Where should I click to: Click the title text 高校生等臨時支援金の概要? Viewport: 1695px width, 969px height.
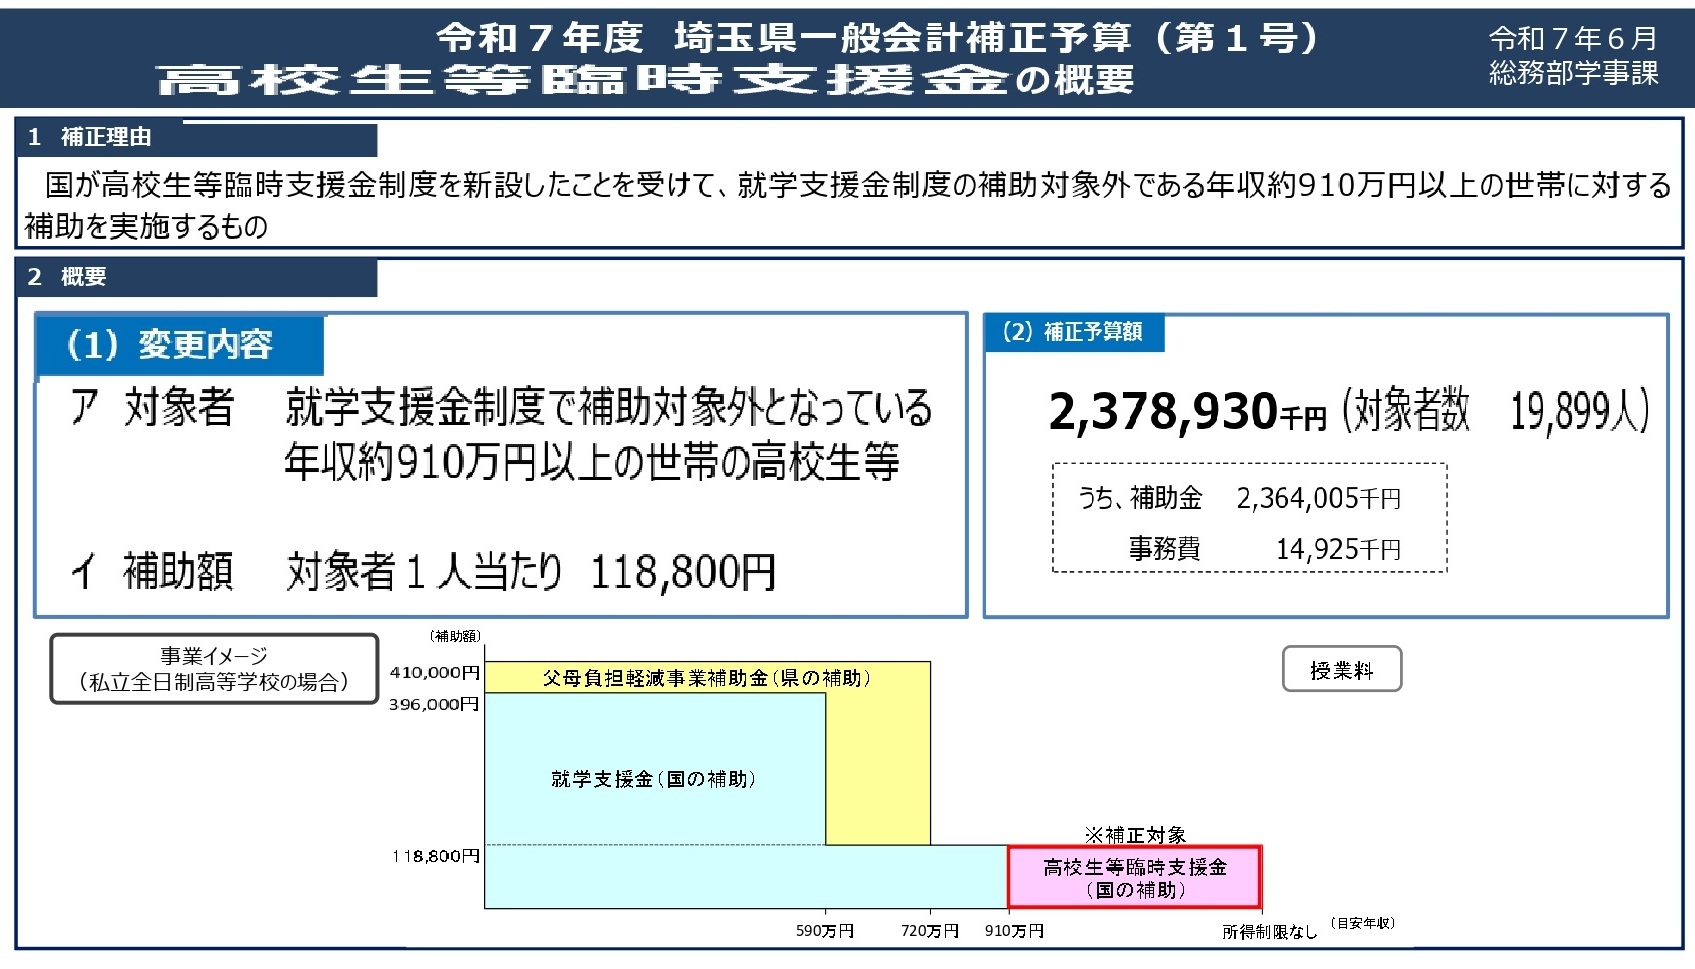point(645,79)
